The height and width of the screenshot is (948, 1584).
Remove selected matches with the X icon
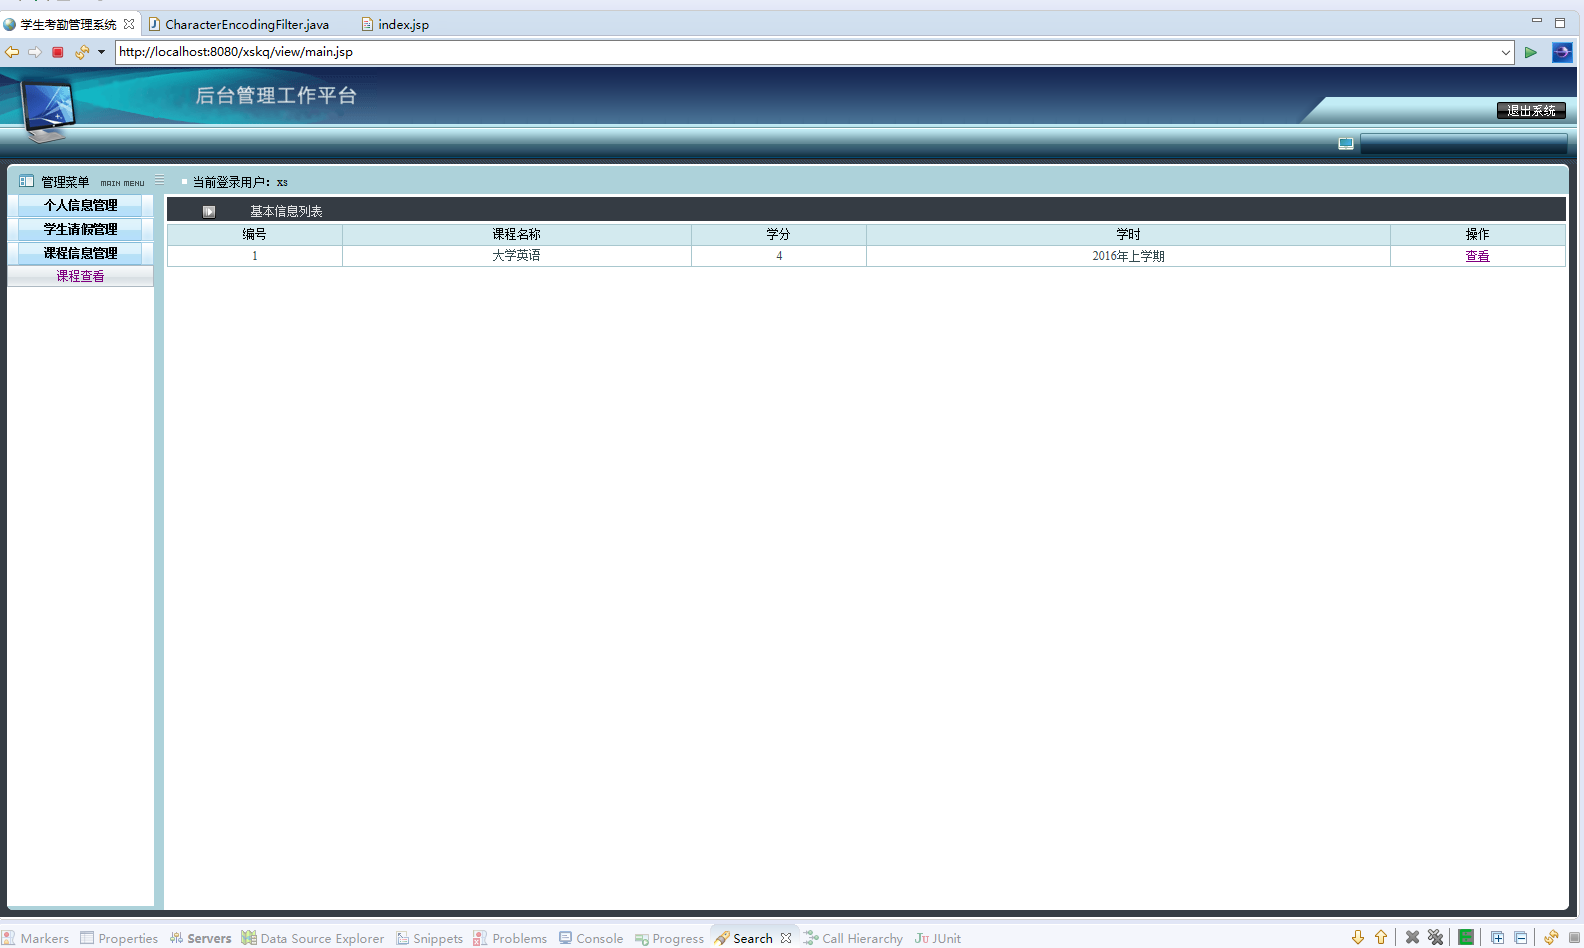pos(1412,937)
